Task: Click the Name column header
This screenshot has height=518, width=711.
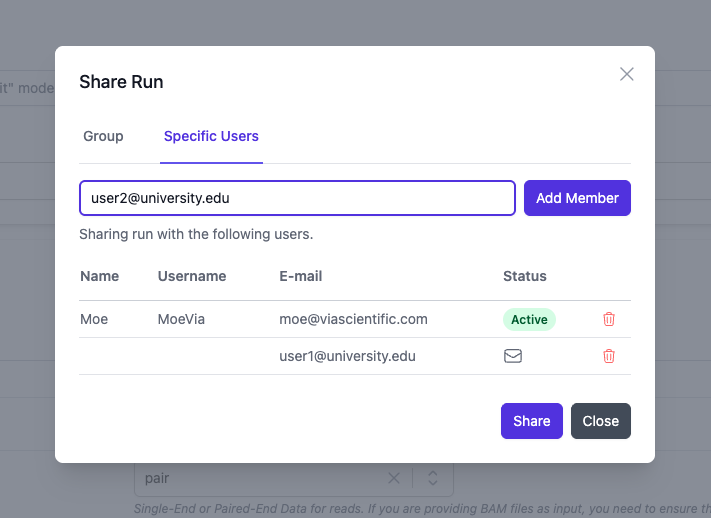Action: pyautogui.click(x=99, y=276)
